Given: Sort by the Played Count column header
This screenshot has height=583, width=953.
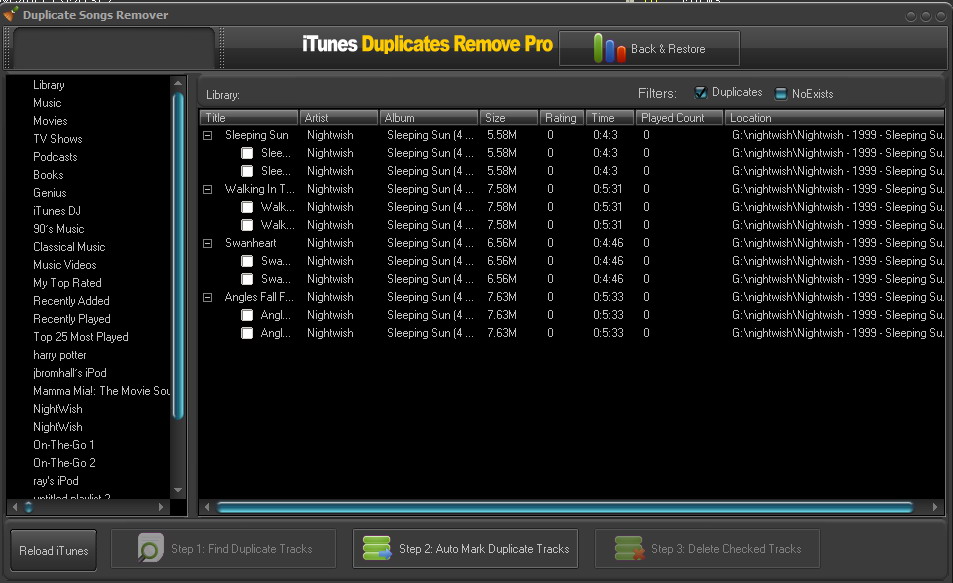Looking at the screenshot, I should tap(680, 118).
